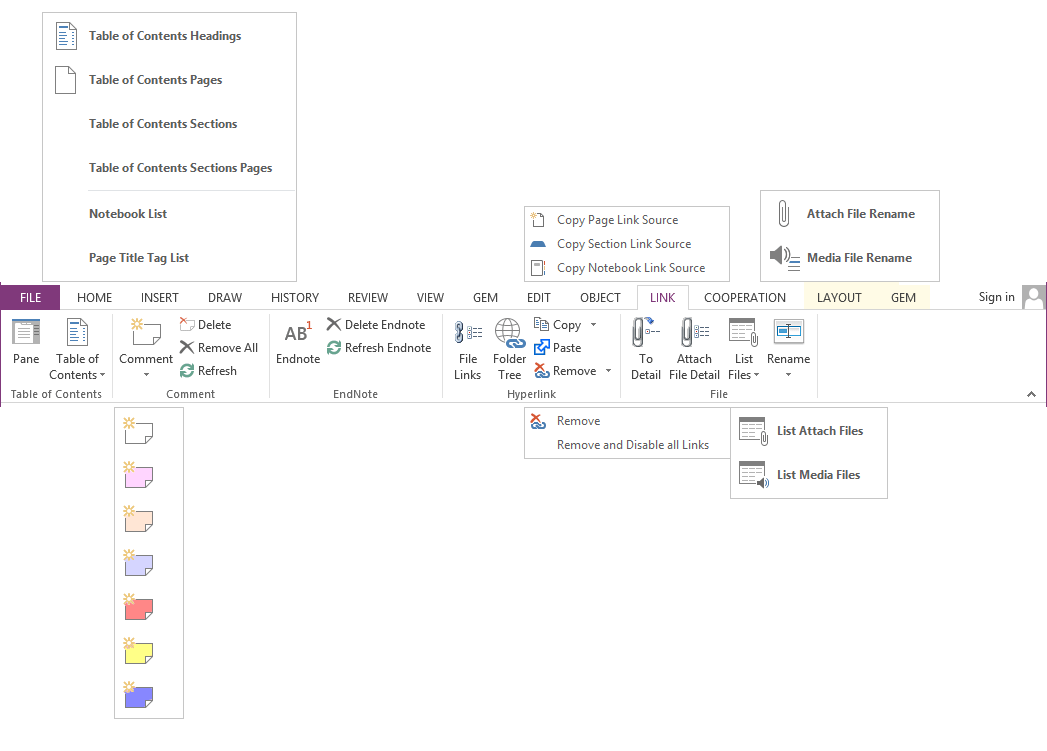Click the Table of Contents ribbon icon
Screen dimensions: 1047x751
[x=77, y=332]
